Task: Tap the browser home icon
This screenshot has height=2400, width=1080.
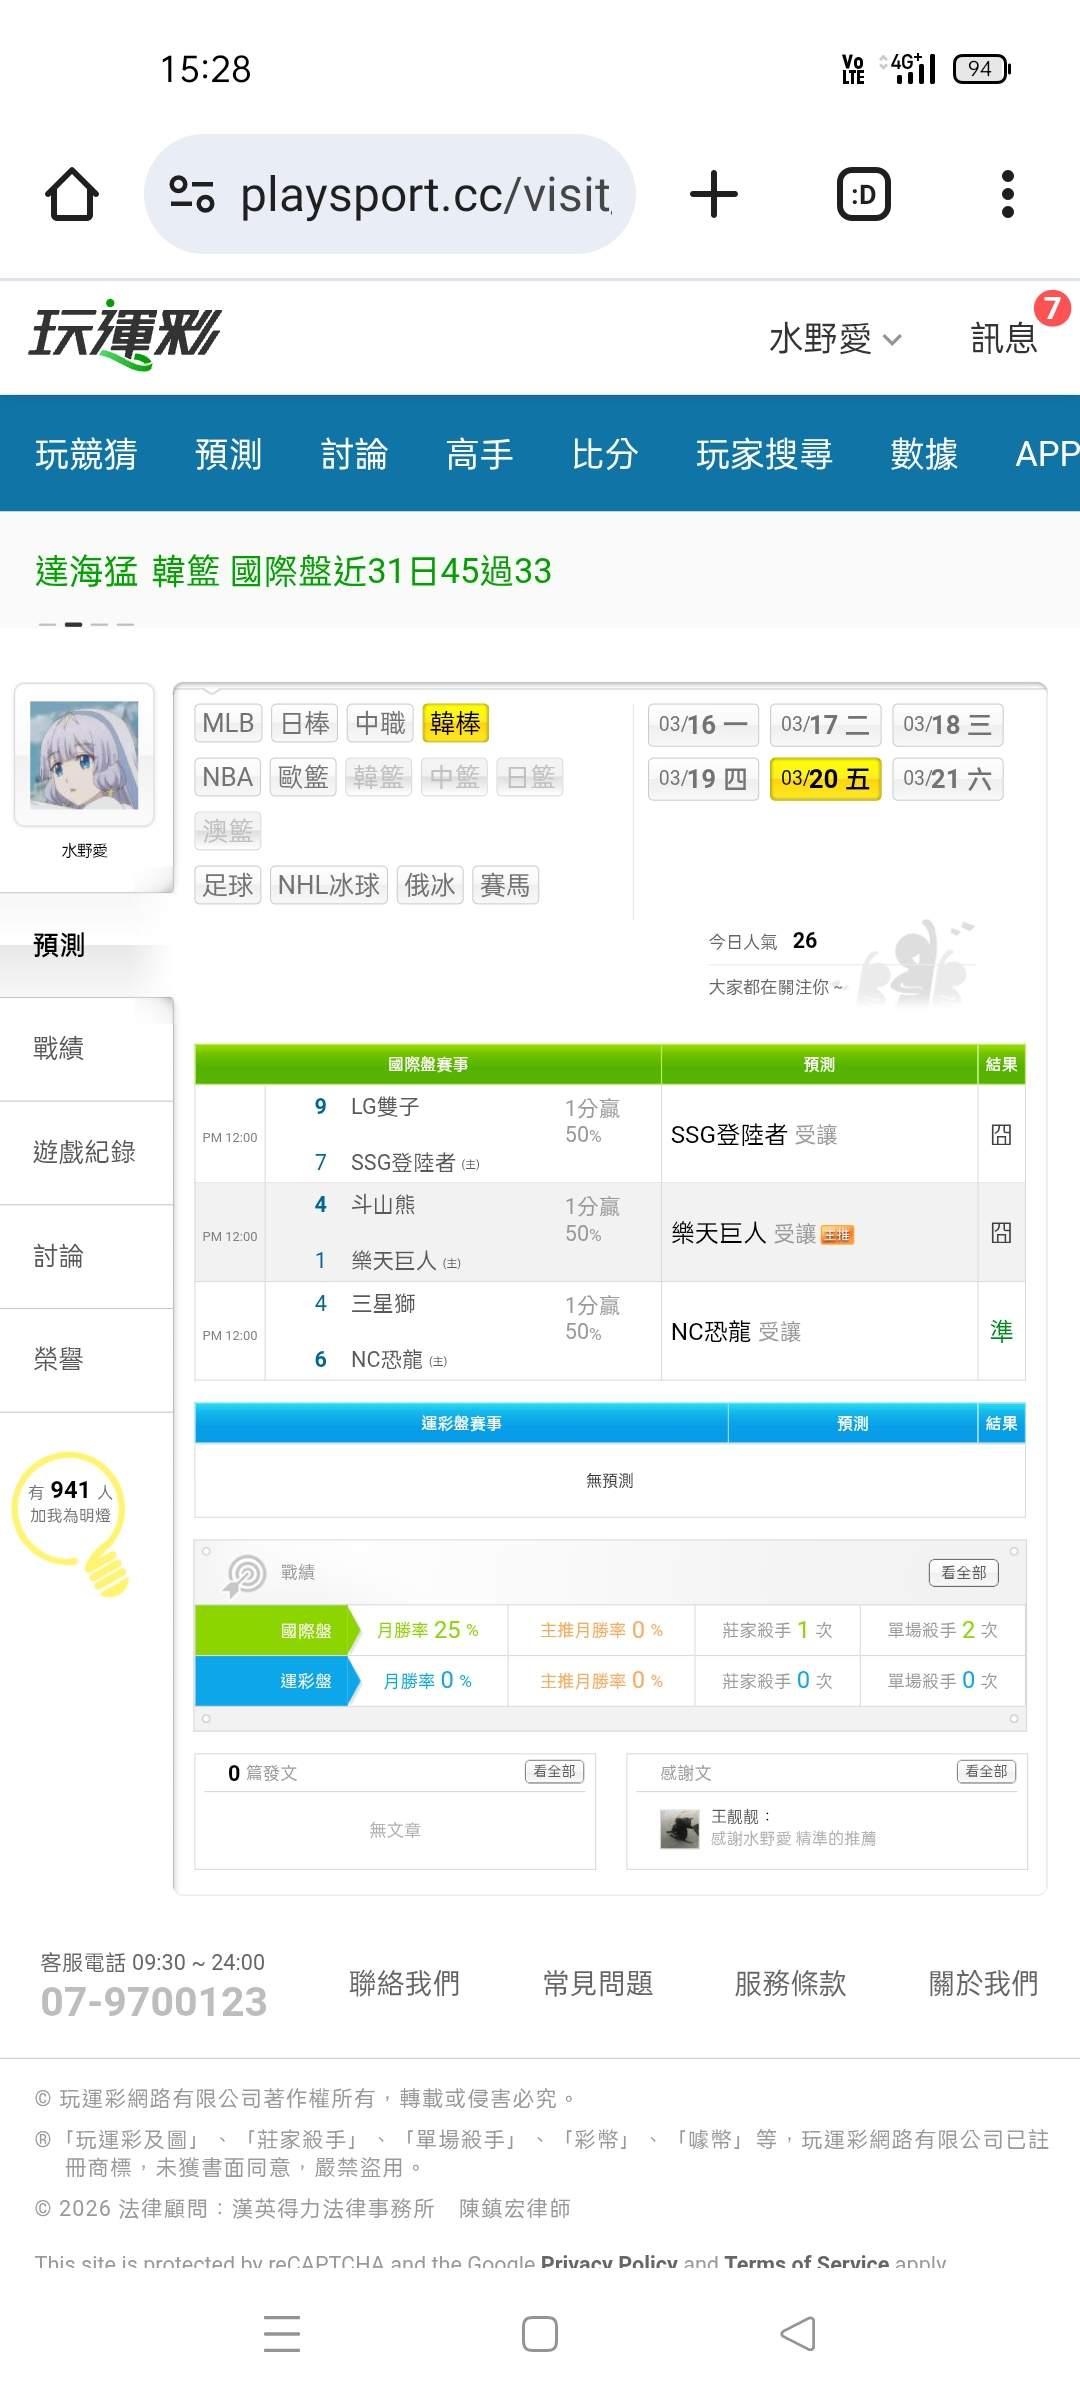Action: [x=72, y=194]
